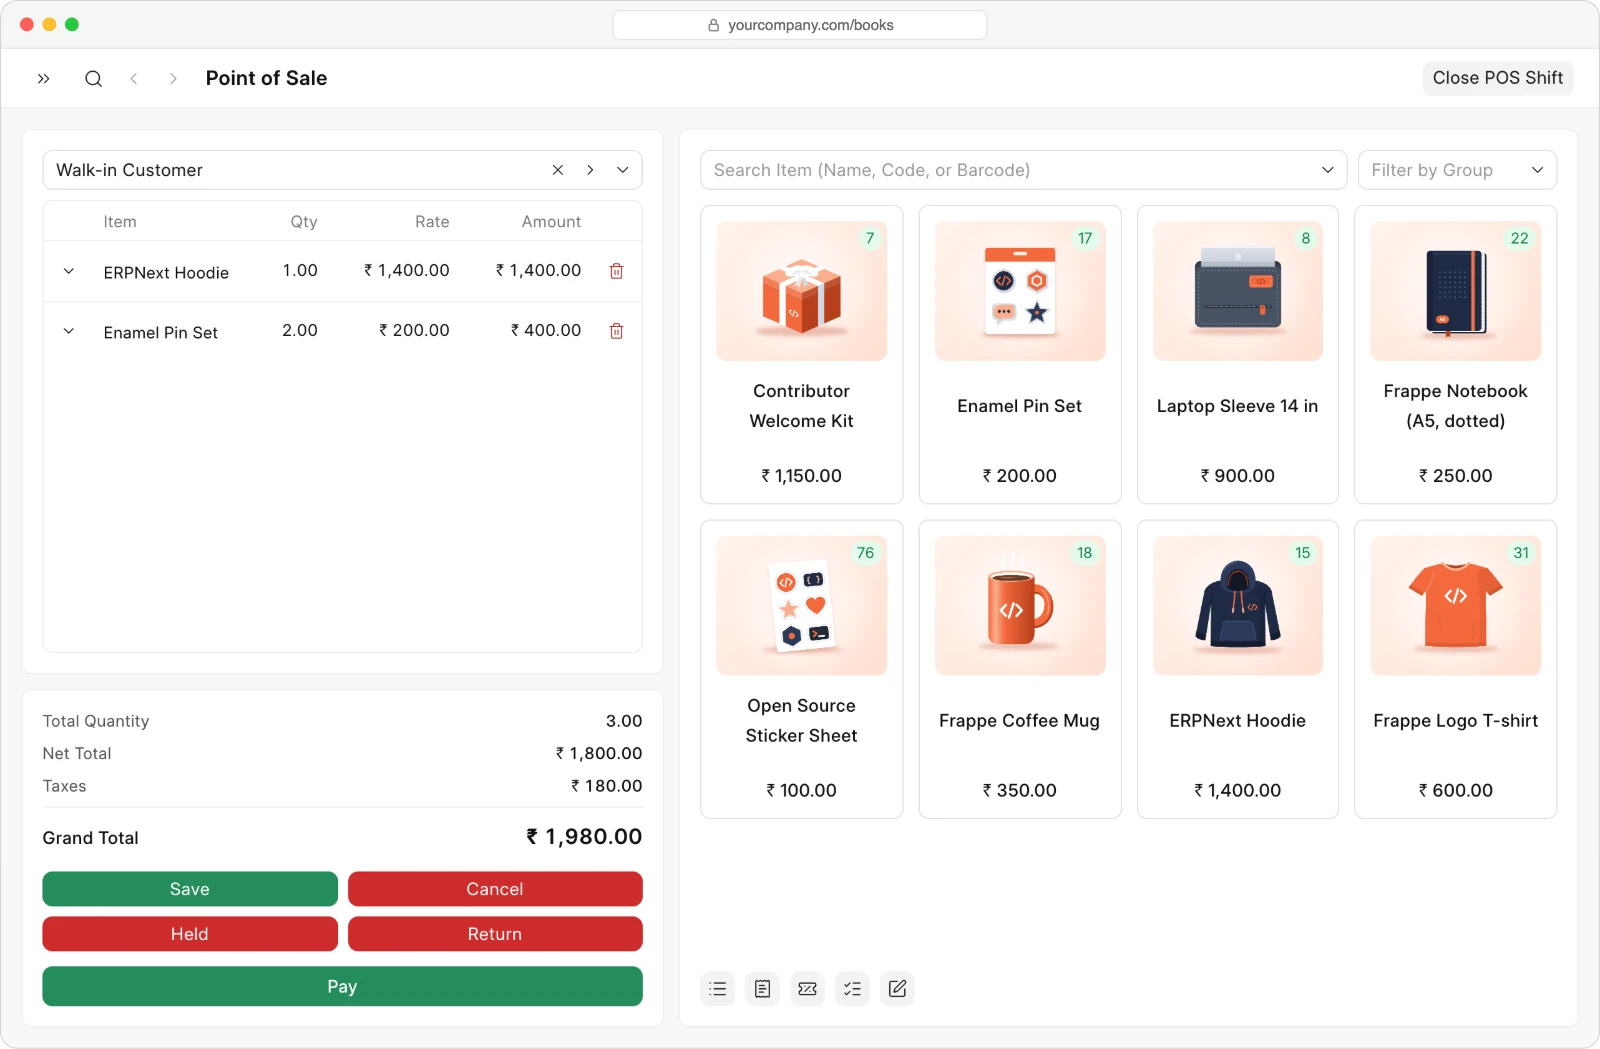Click the Held button

coord(190,934)
